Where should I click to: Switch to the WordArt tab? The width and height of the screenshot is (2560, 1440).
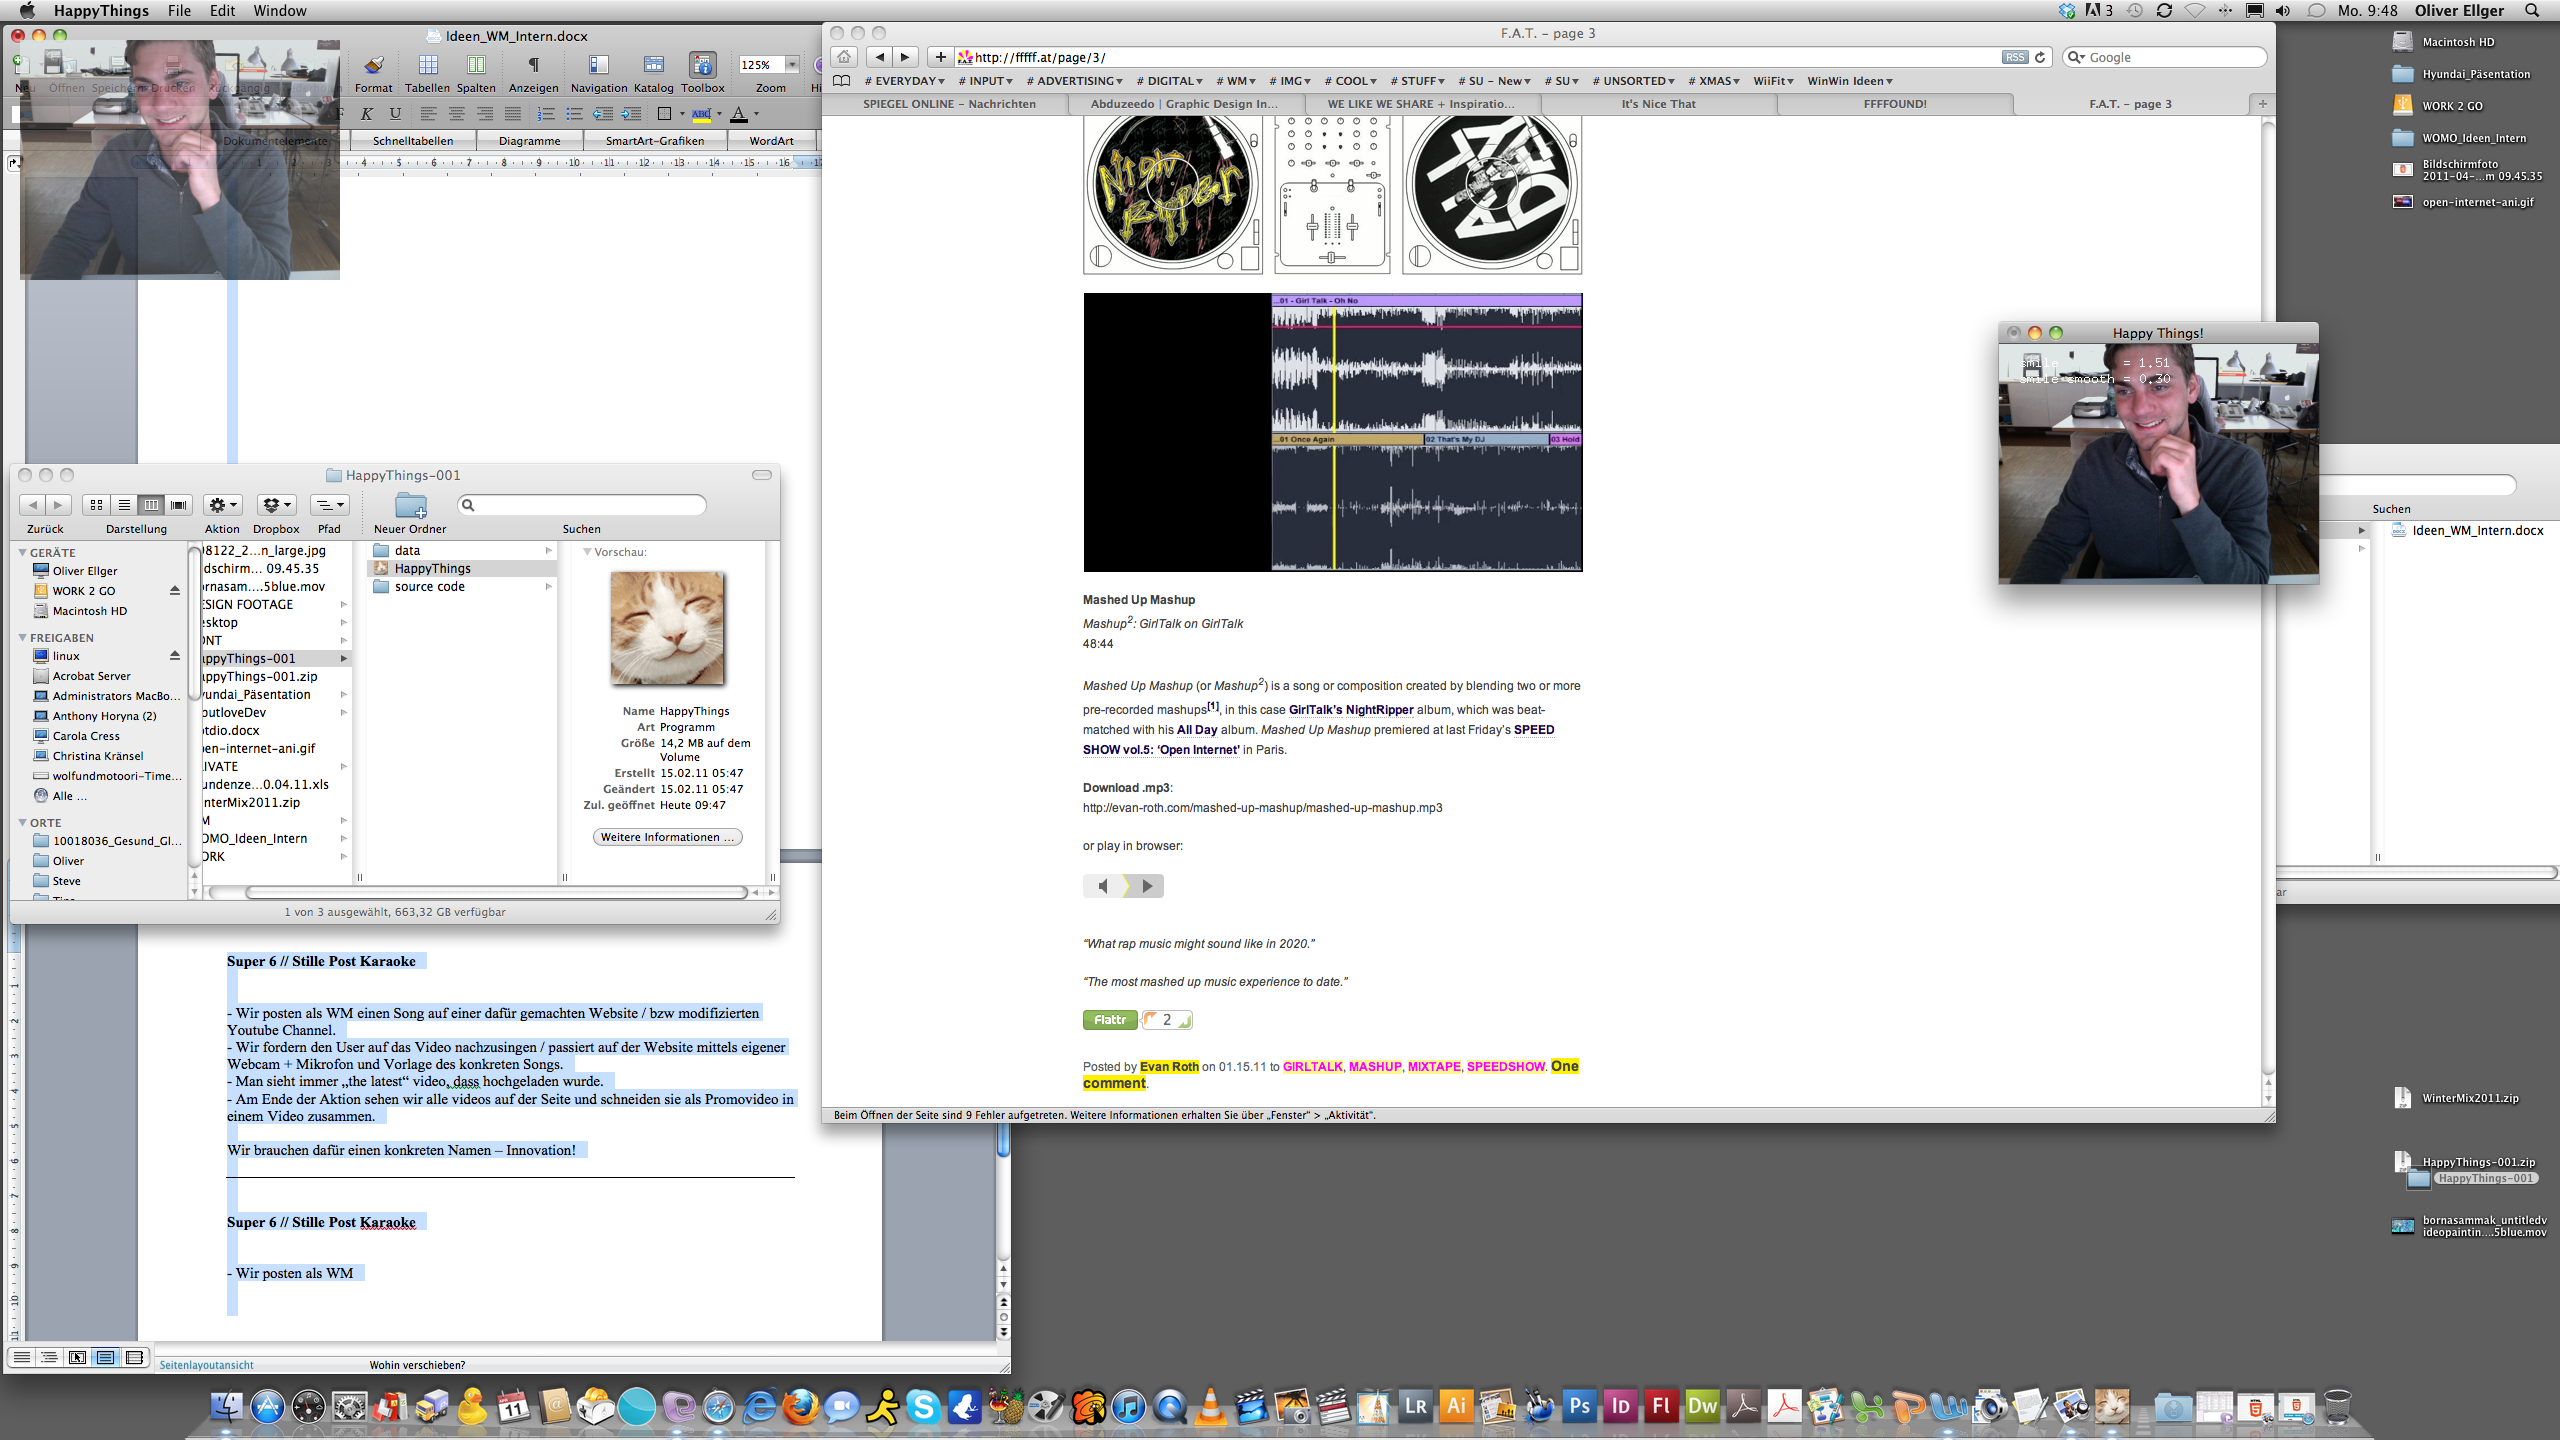[x=771, y=141]
